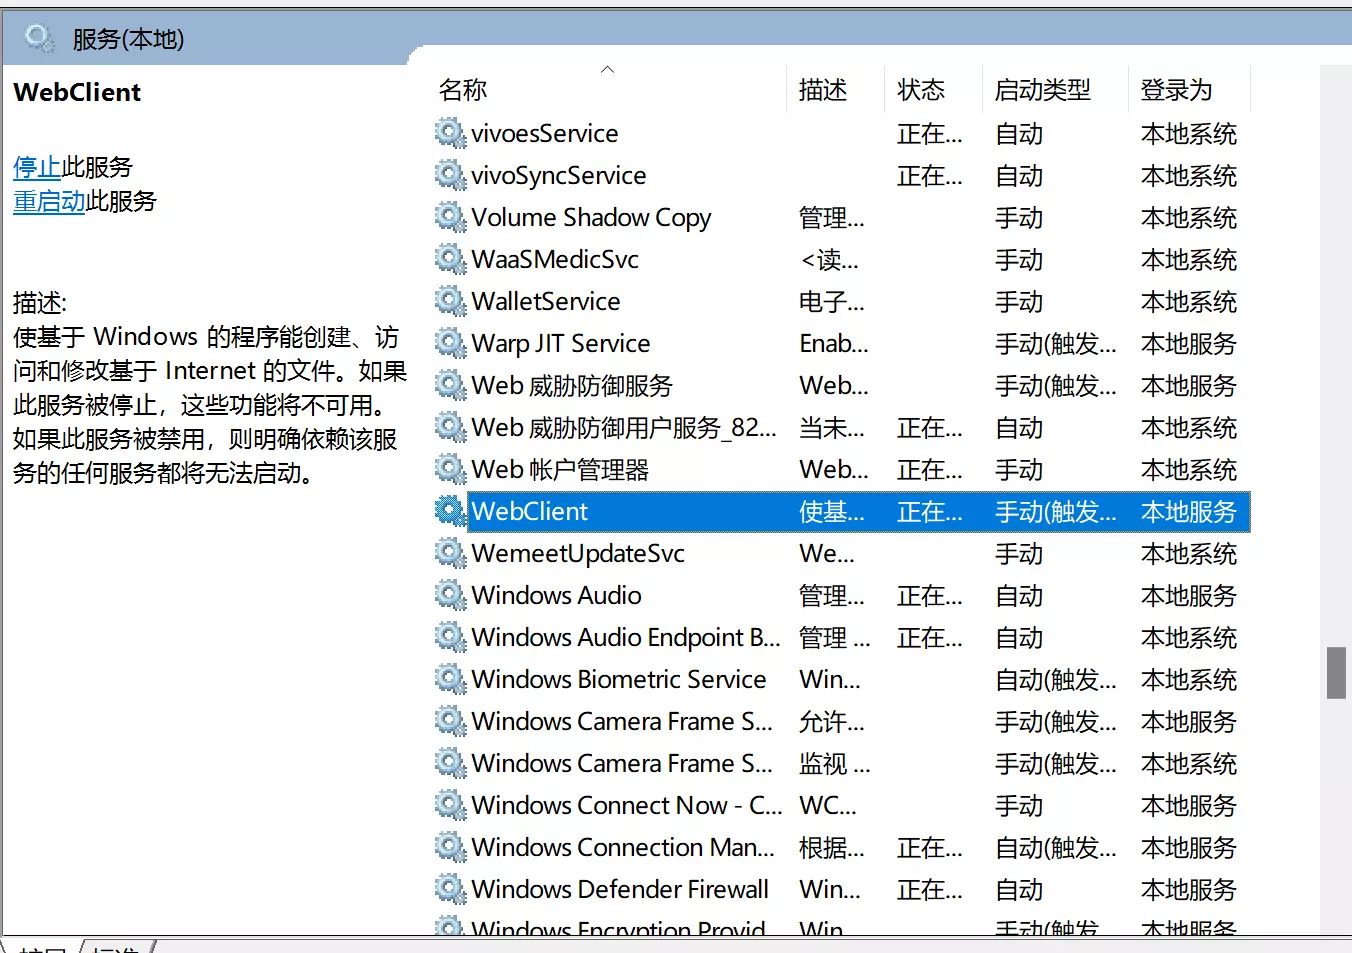The image size is (1352, 953).
Task: Click the 停止 link to stop the service
Action: pos(37,167)
